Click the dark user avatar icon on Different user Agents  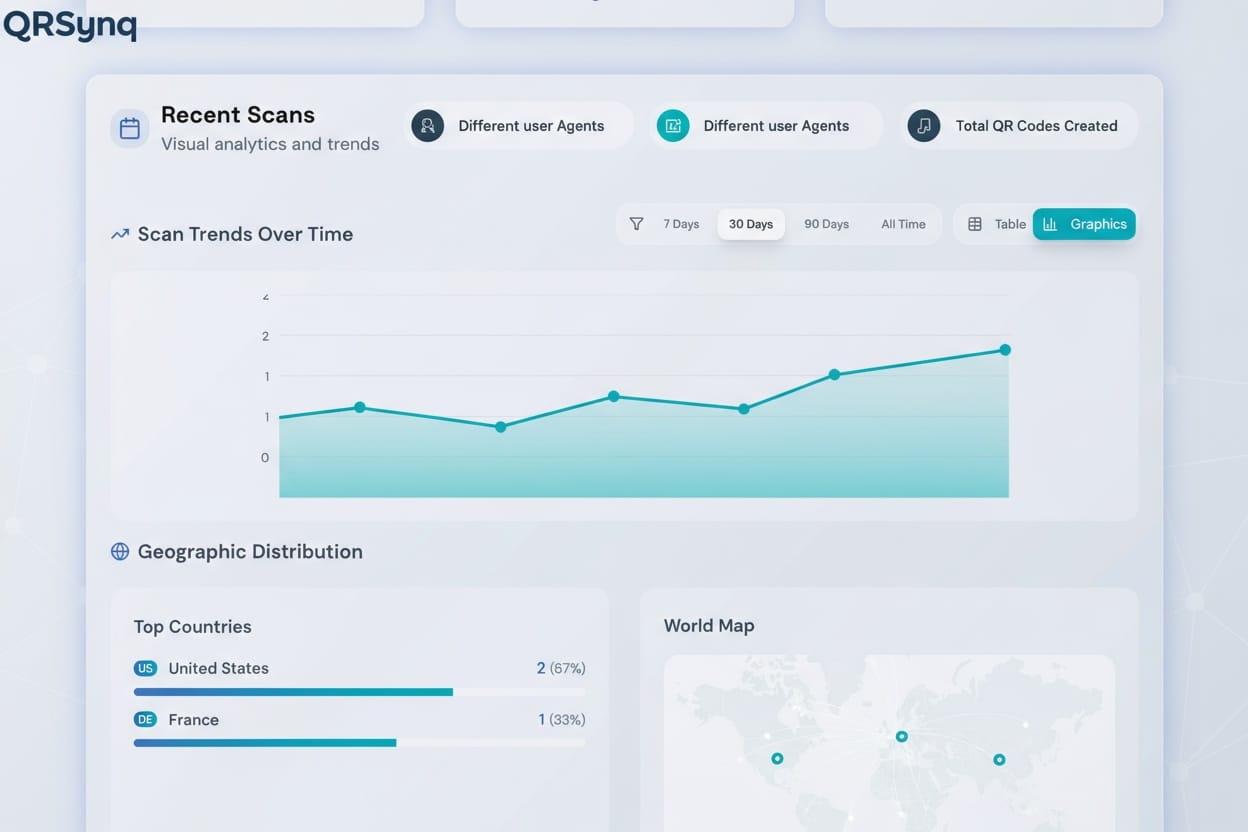[x=427, y=126]
